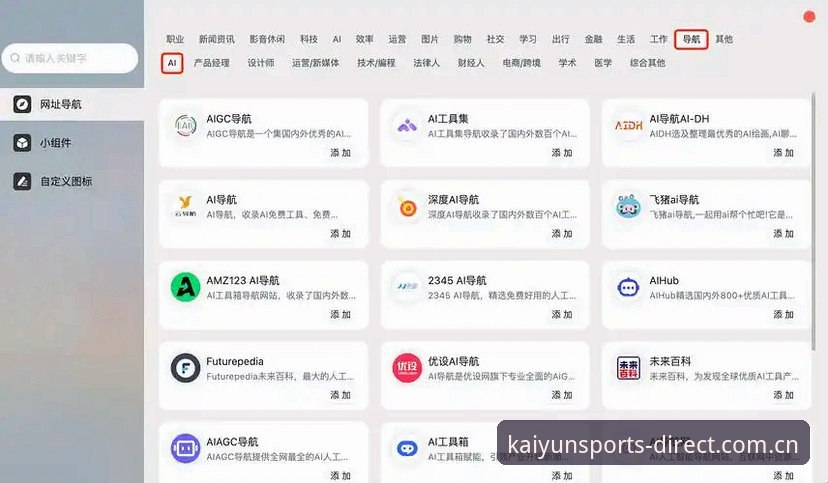Select the 医学 subcategory
The width and height of the screenshot is (828, 483).
click(x=603, y=63)
